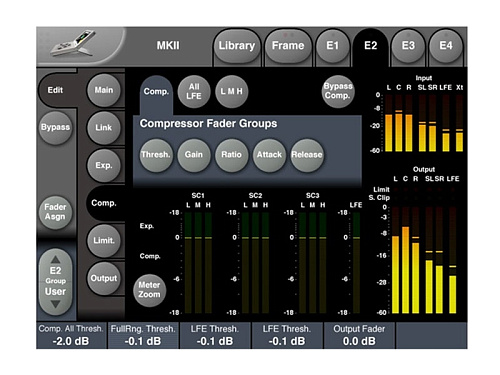The width and height of the screenshot is (500, 375).
Task: Select the L M H sub-tab
Action: pyautogui.click(x=232, y=91)
